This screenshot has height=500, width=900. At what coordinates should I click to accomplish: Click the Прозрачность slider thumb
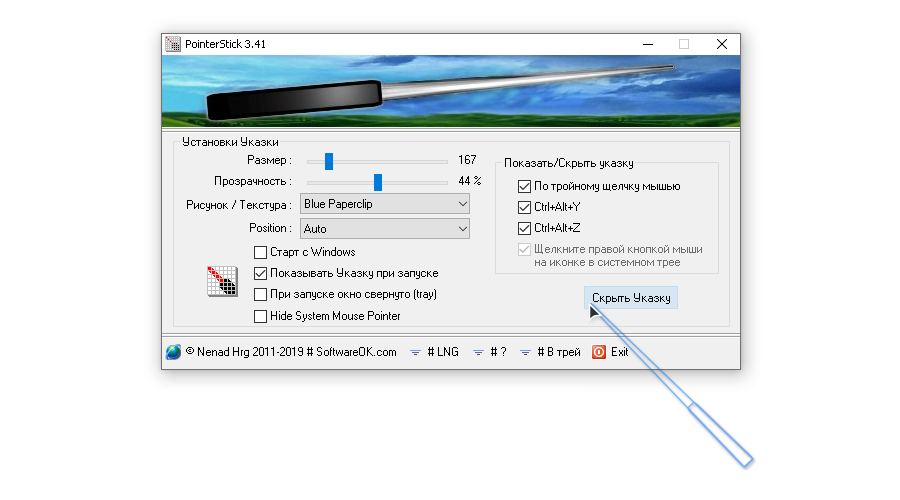click(x=378, y=183)
